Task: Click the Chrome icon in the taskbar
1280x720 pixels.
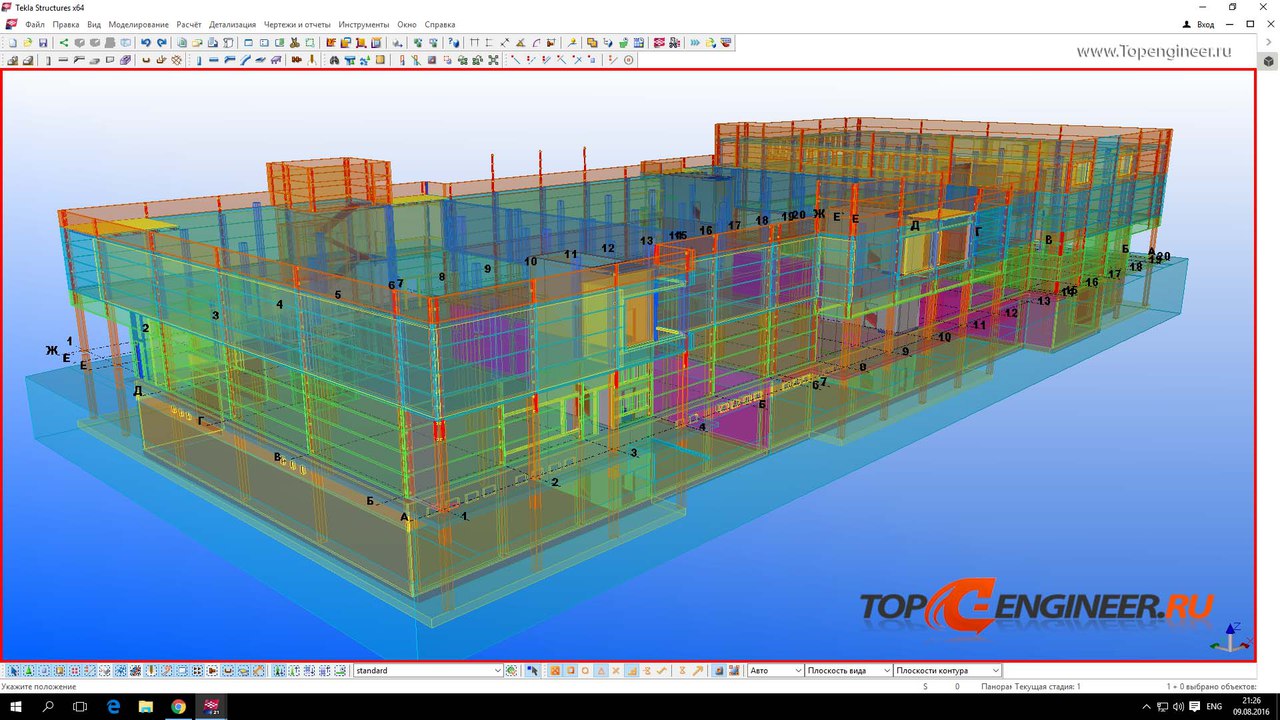Action: click(178, 707)
